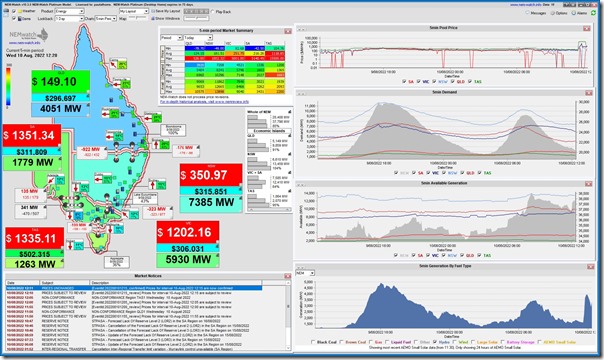Image resolution: width=604 pixels, height=360 pixels.
Task: Select the highlighted Prices Unchanged notice row
Action: pyautogui.click(x=134, y=288)
